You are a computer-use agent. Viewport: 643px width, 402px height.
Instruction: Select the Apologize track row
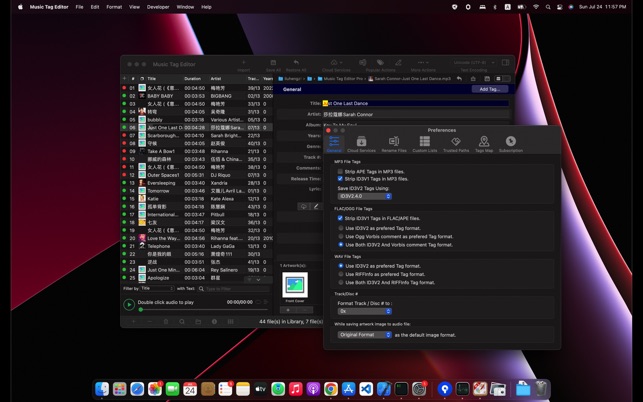[x=198, y=278]
